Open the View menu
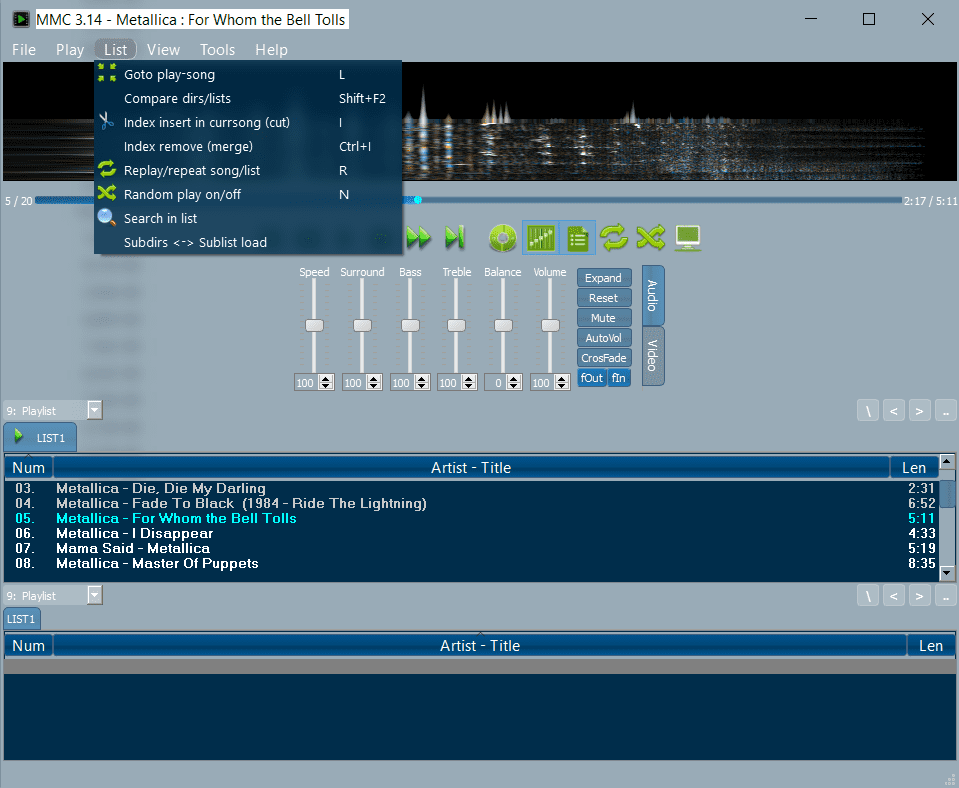Screen dimensions: 959x788 (163, 50)
